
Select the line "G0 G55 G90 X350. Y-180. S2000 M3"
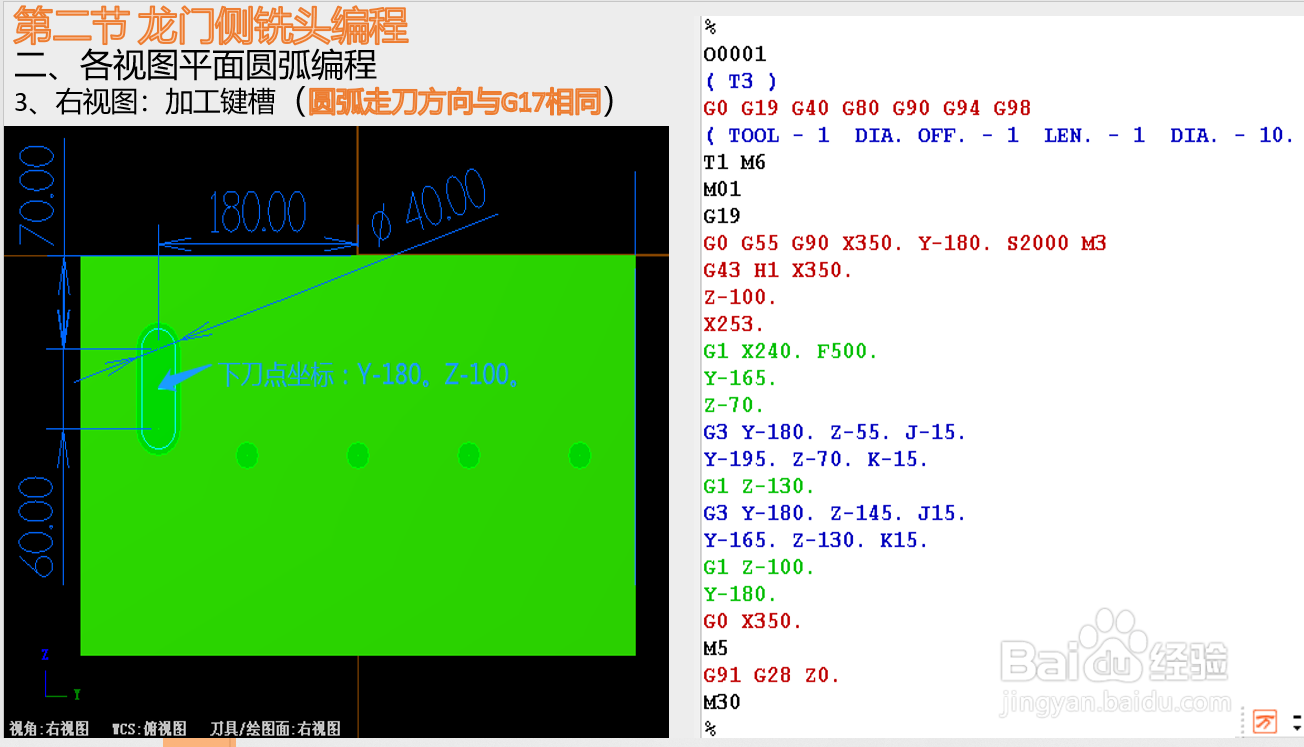pyautogui.click(x=905, y=243)
